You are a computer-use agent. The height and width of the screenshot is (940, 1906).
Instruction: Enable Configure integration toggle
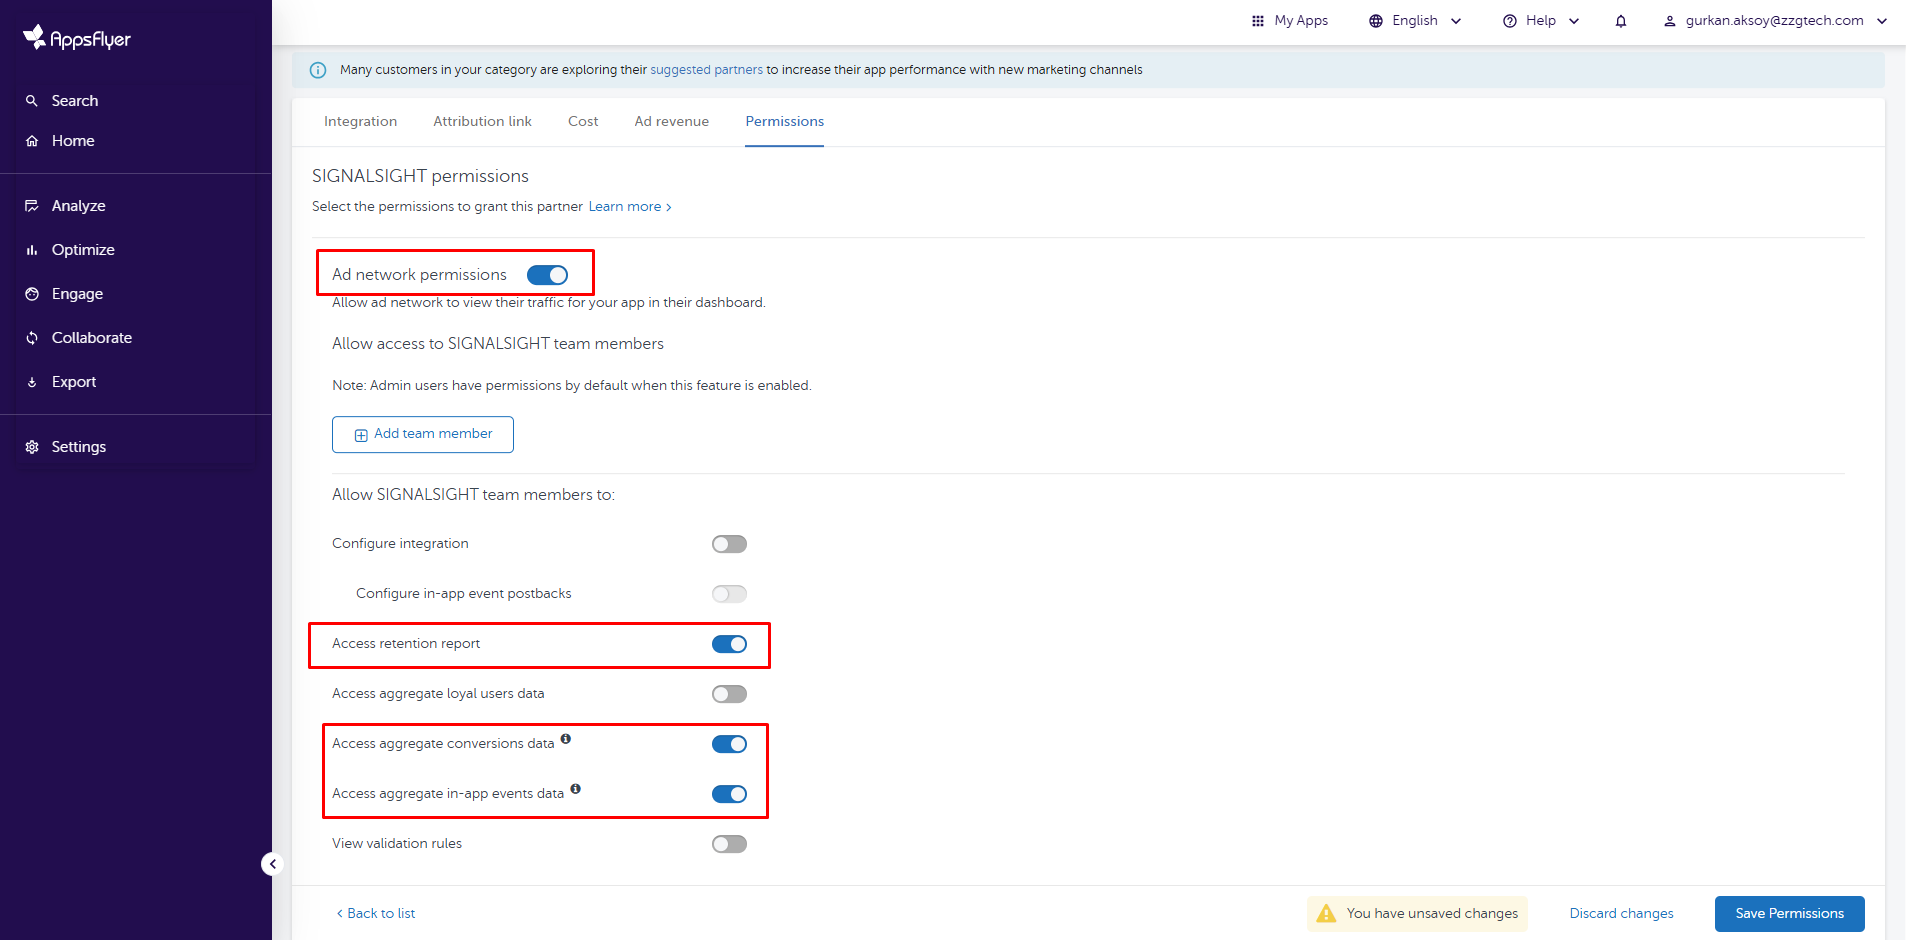[x=729, y=544]
